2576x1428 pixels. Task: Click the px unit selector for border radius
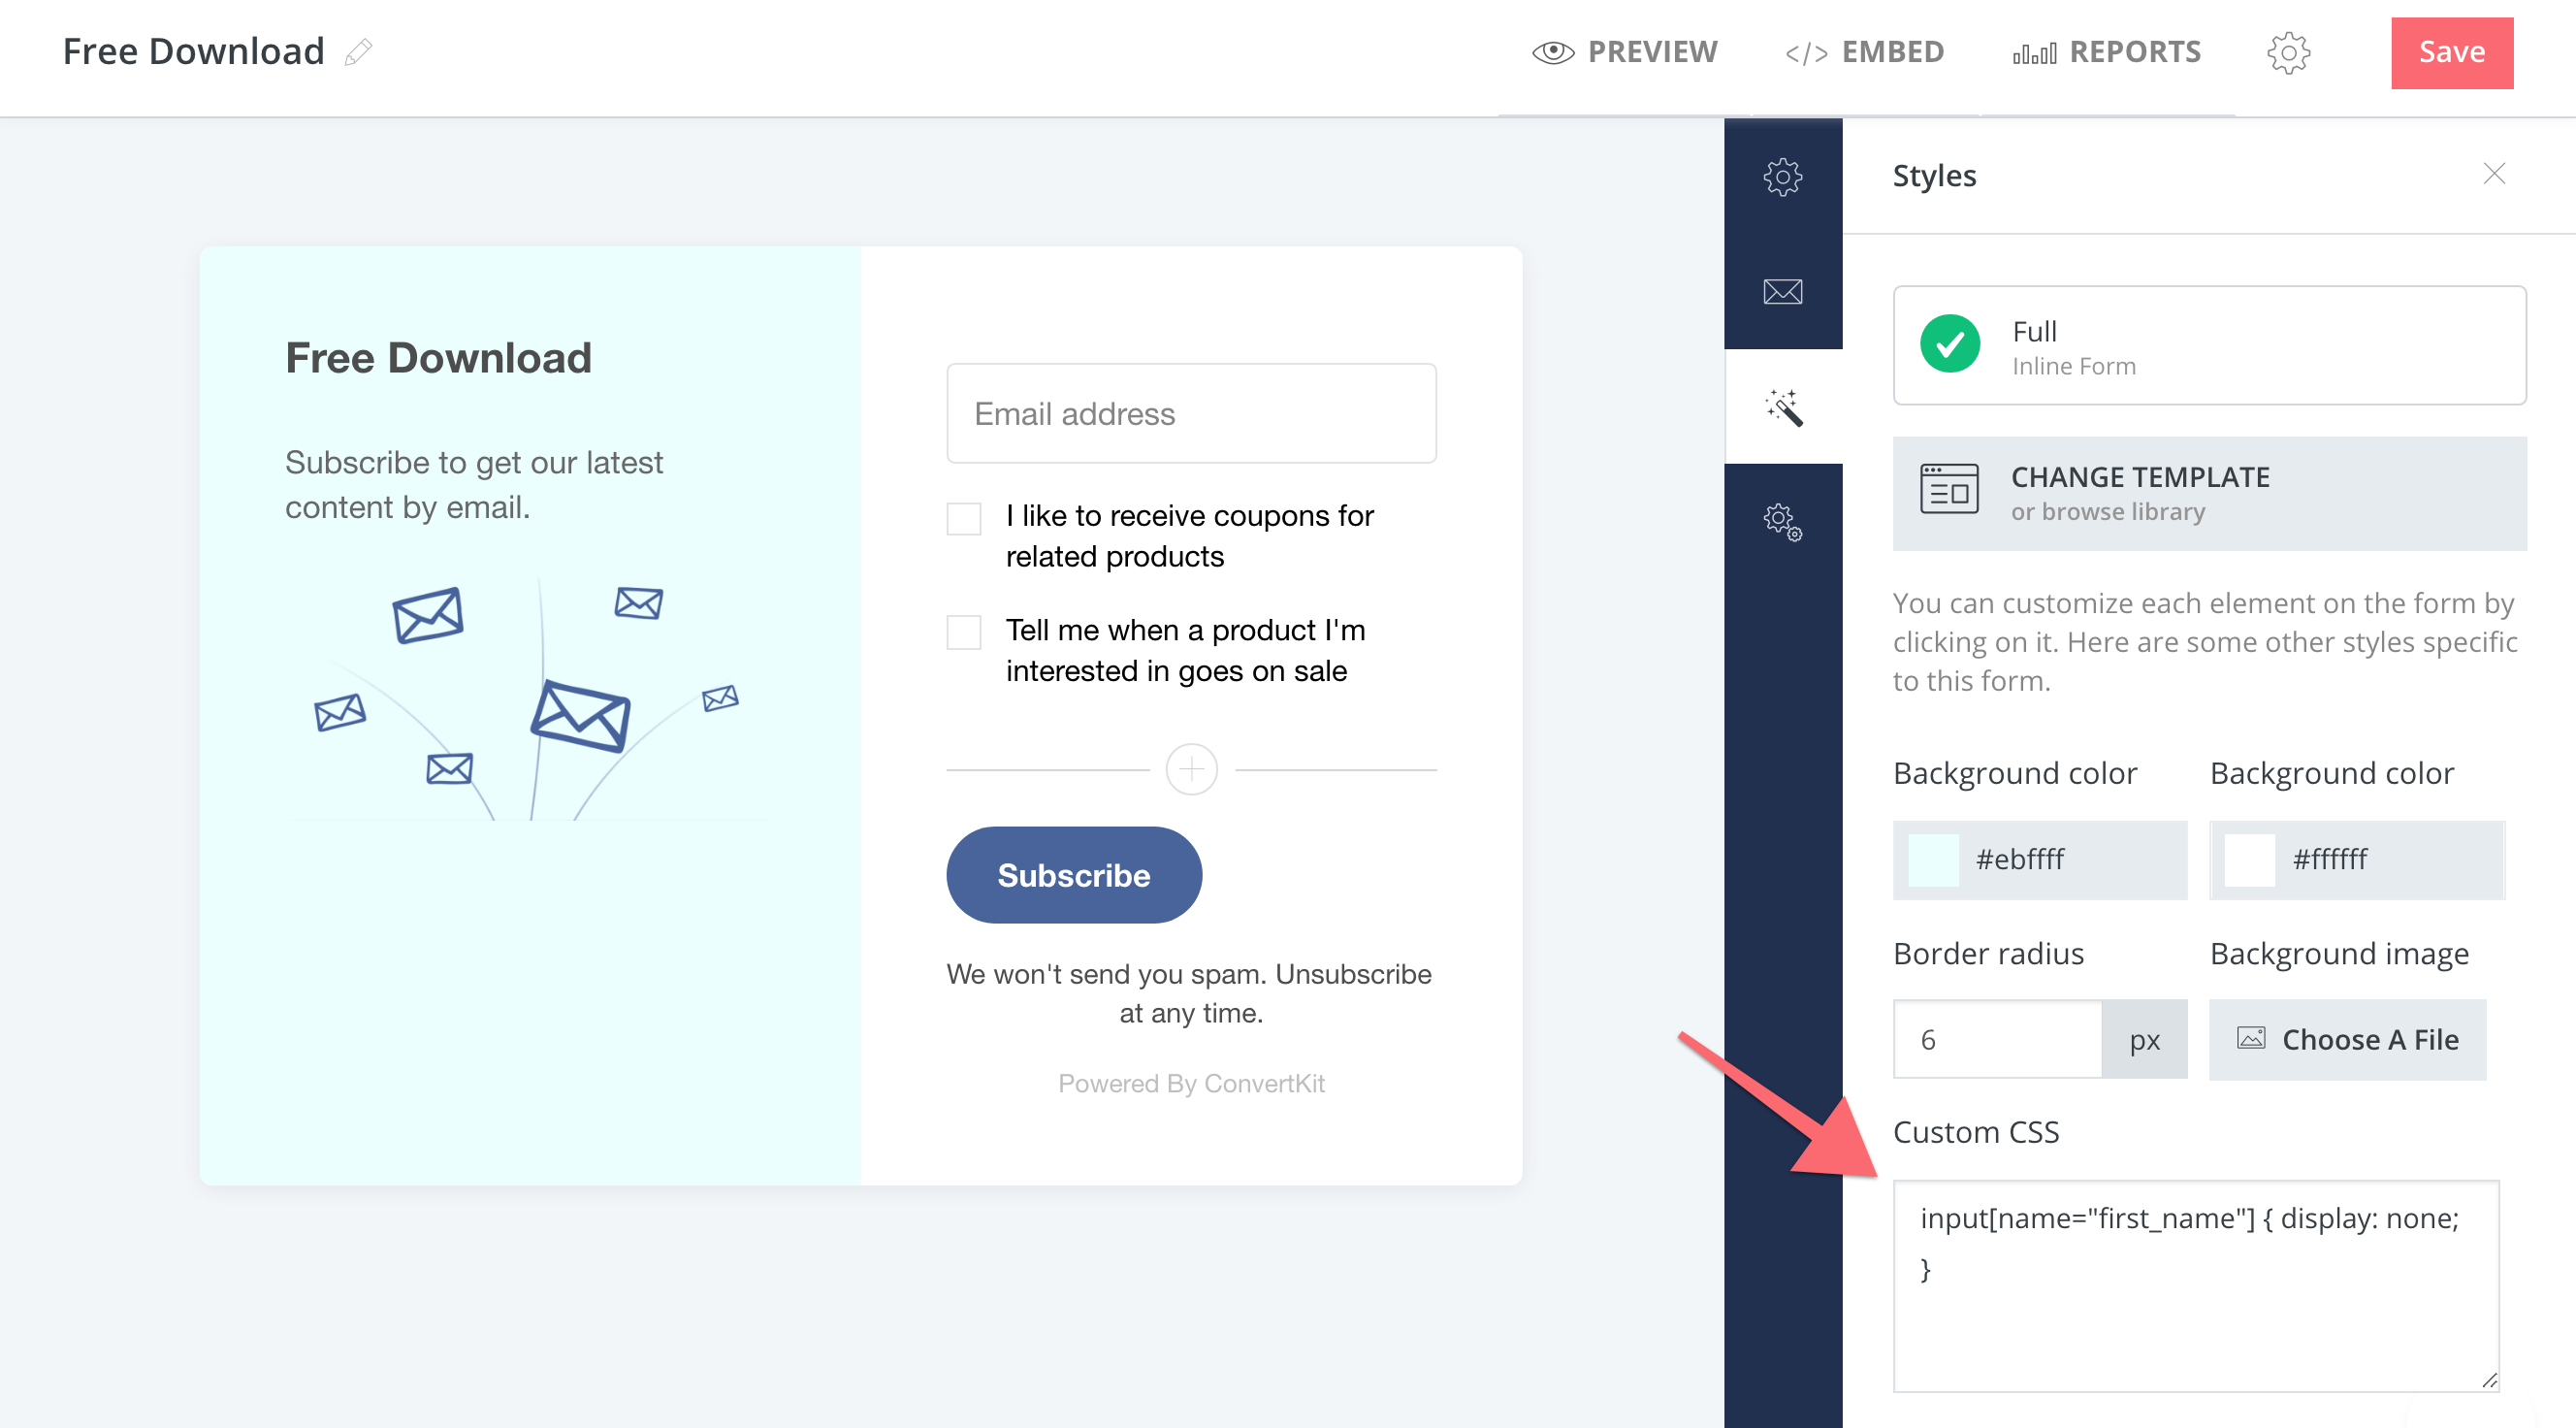click(x=2143, y=1040)
